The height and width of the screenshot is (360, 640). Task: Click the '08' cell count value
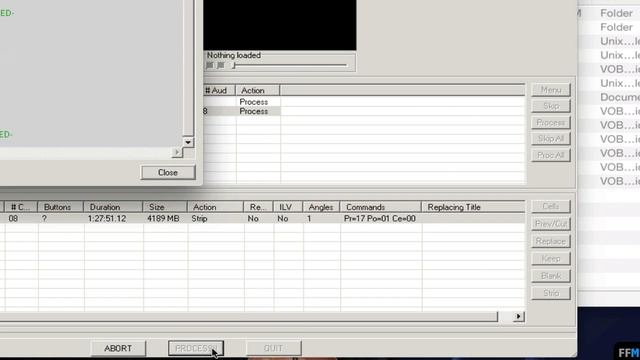(x=13, y=218)
